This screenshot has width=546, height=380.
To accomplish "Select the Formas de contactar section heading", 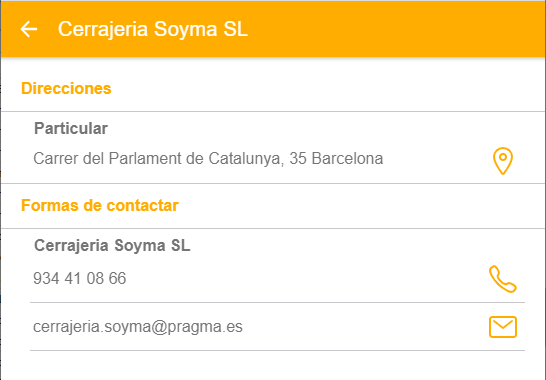I will tap(100, 205).
